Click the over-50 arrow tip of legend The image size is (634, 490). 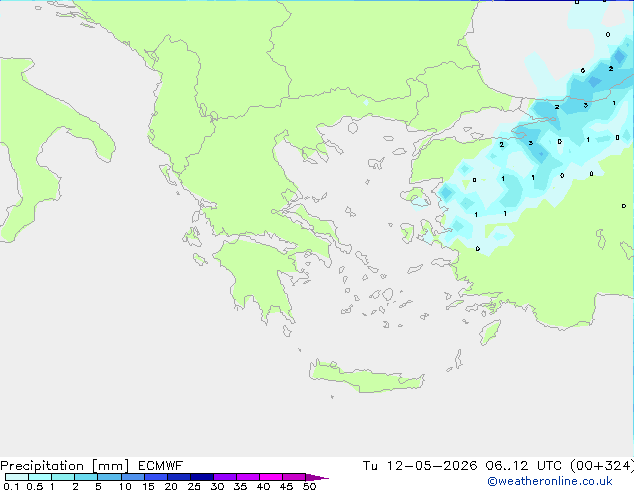pyautogui.click(x=317, y=477)
